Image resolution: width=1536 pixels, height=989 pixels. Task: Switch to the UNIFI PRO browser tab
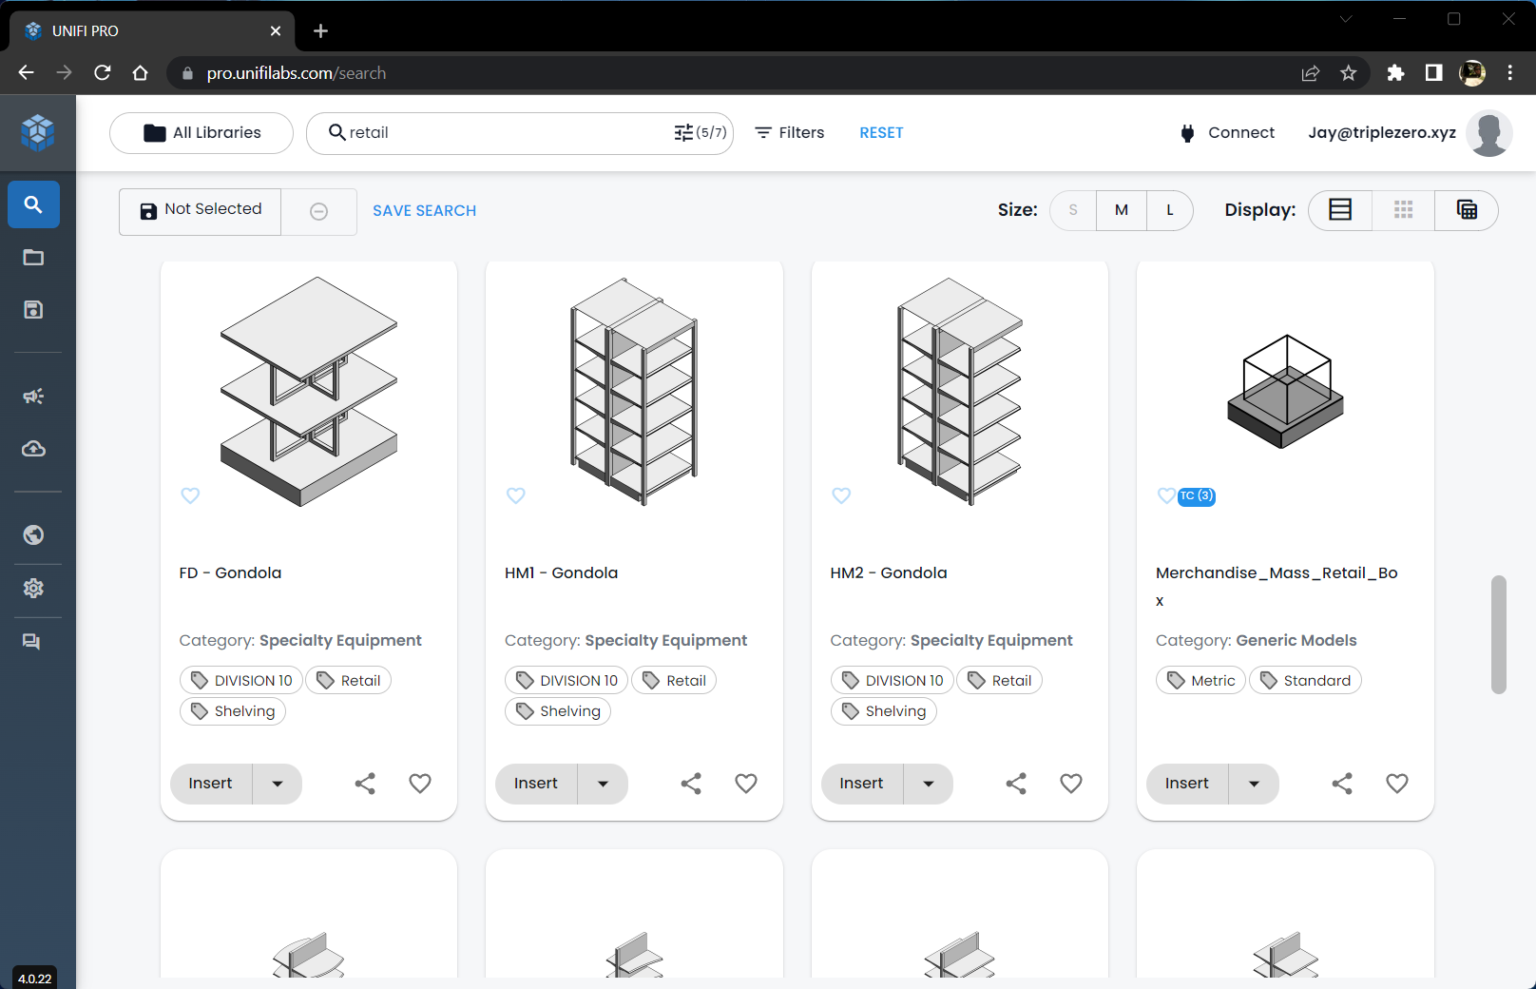[150, 31]
